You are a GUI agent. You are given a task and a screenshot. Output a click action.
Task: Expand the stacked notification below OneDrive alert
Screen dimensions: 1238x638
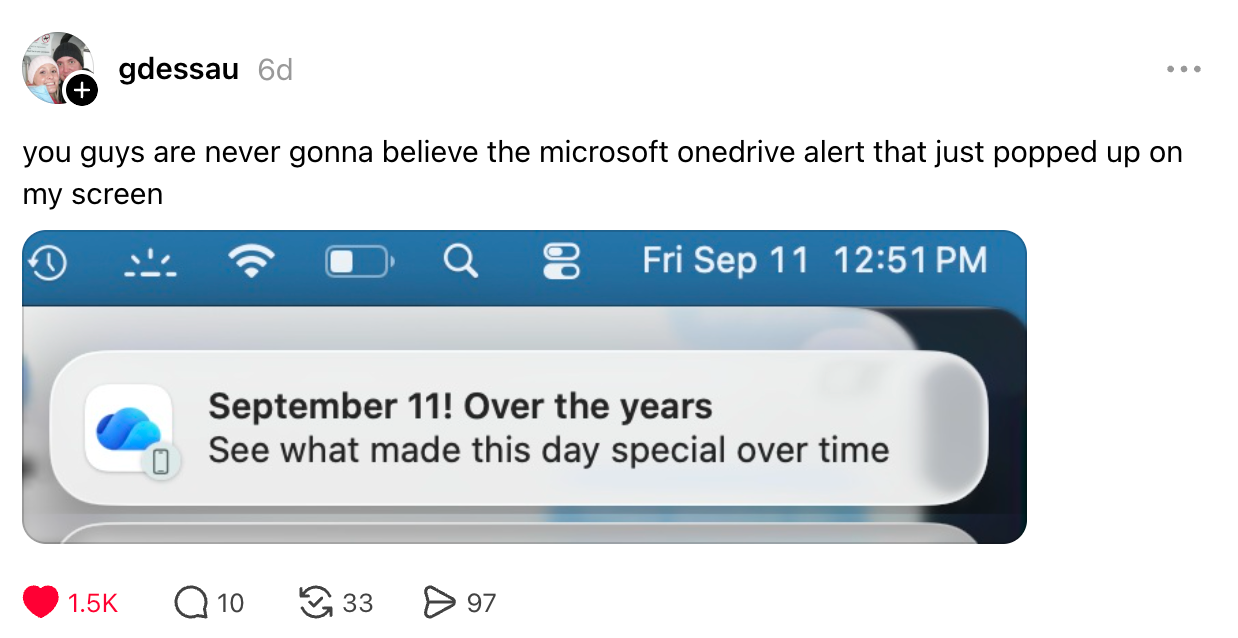pyautogui.click(x=518, y=532)
